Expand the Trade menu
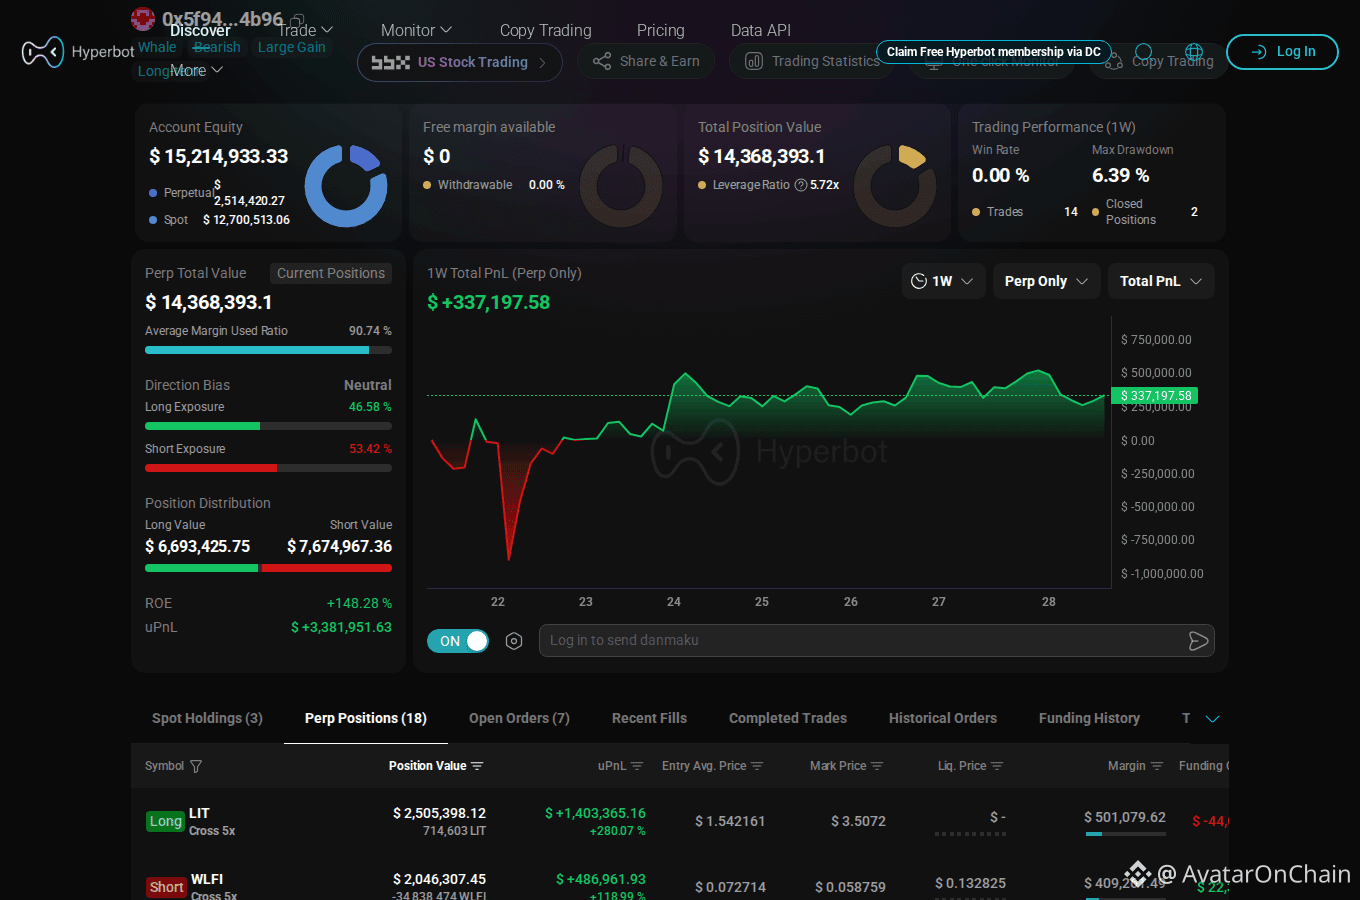The height and width of the screenshot is (900, 1360). [305, 30]
